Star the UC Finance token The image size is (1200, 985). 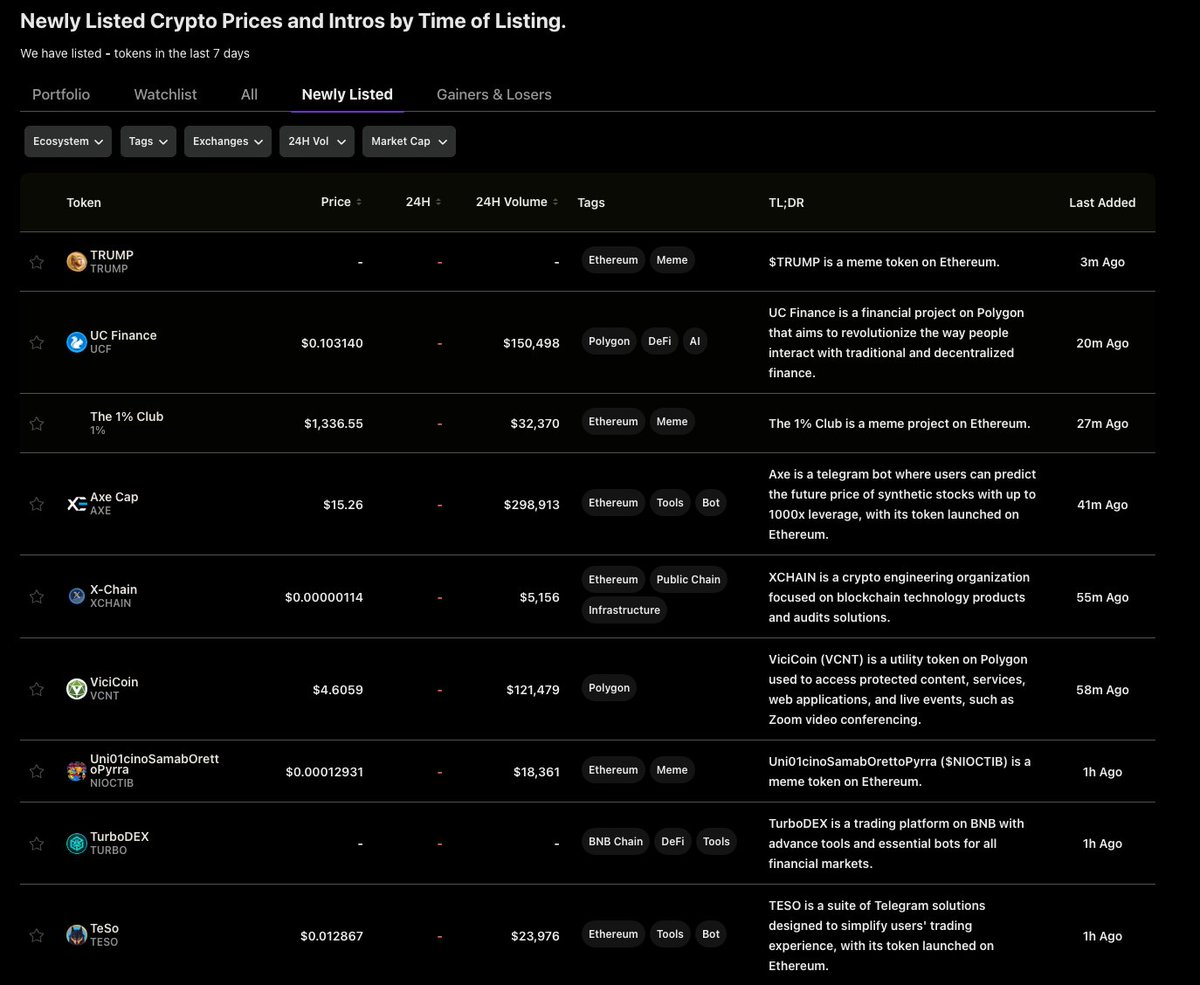coord(37,343)
